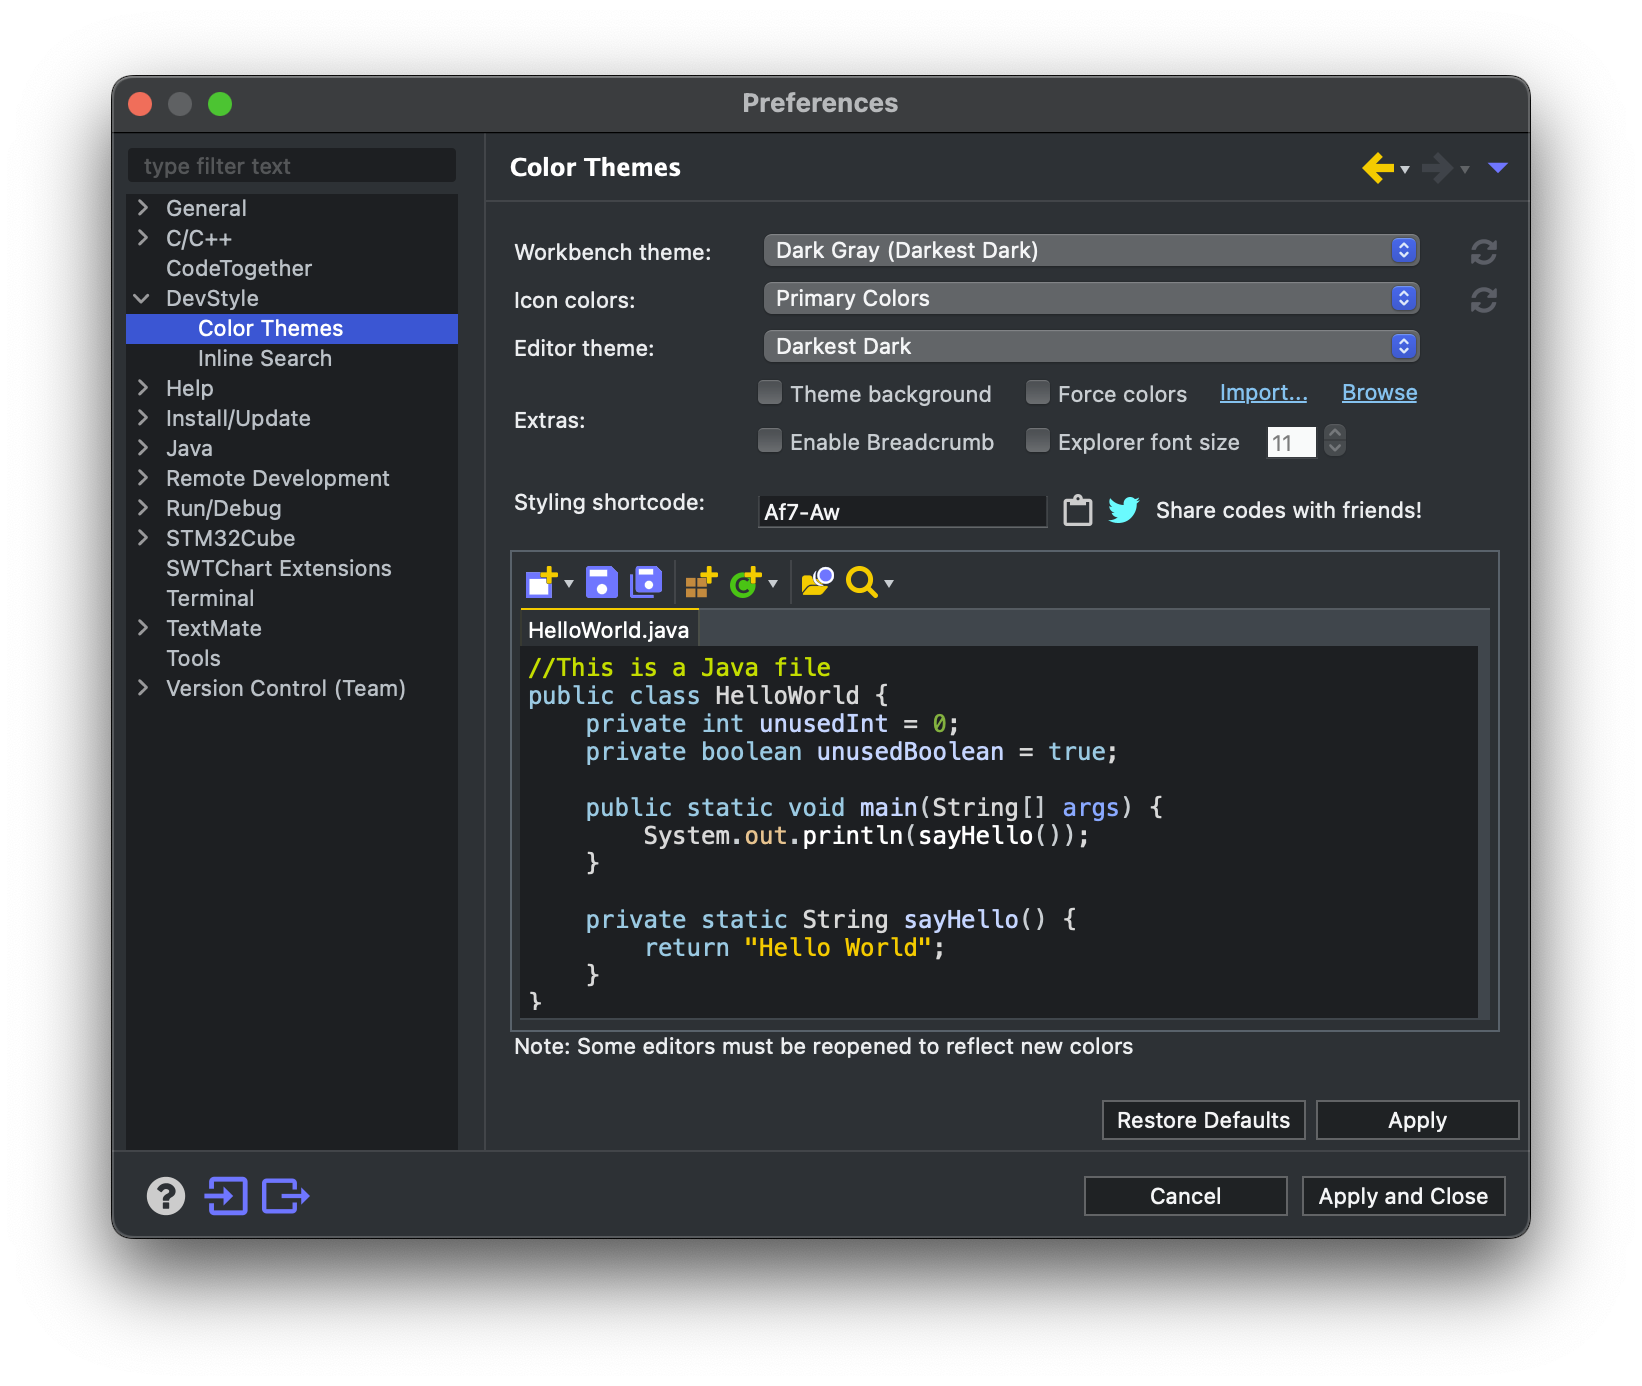Screen dimensions: 1642x1386
Task: Click the Help question mark icon
Action: 166,1196
